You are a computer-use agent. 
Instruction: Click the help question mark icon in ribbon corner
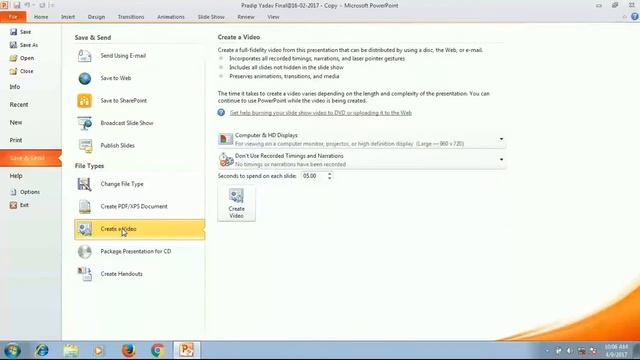635,17
